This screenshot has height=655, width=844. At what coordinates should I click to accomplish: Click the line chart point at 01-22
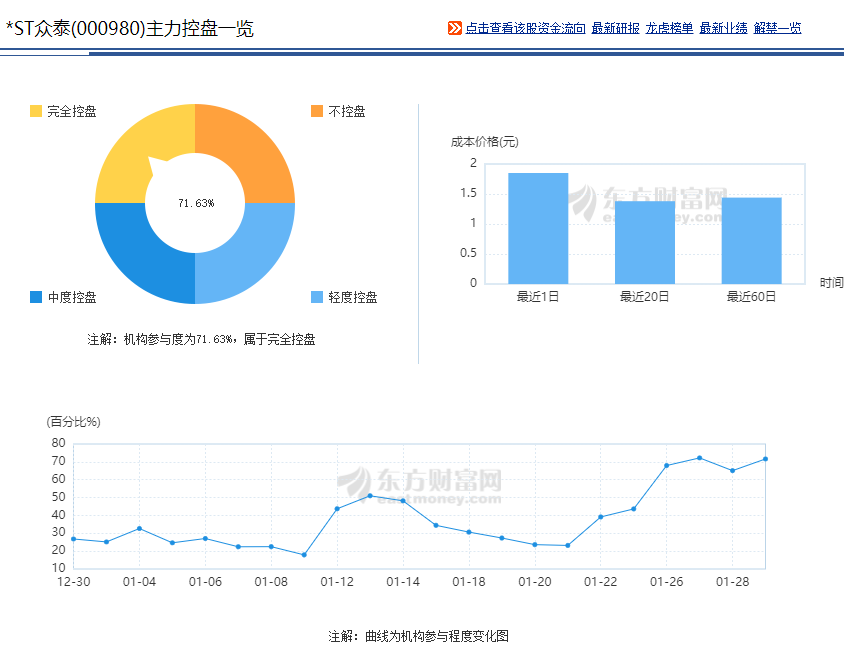click(601, 517)
